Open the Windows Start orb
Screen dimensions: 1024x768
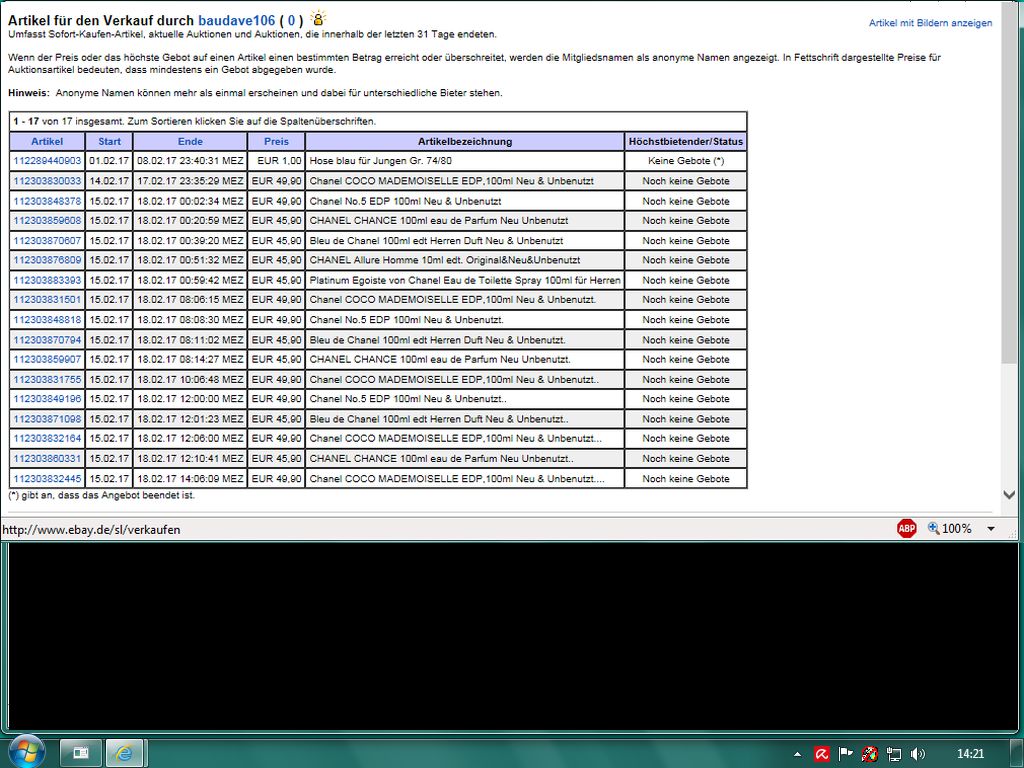coord(25,751)
